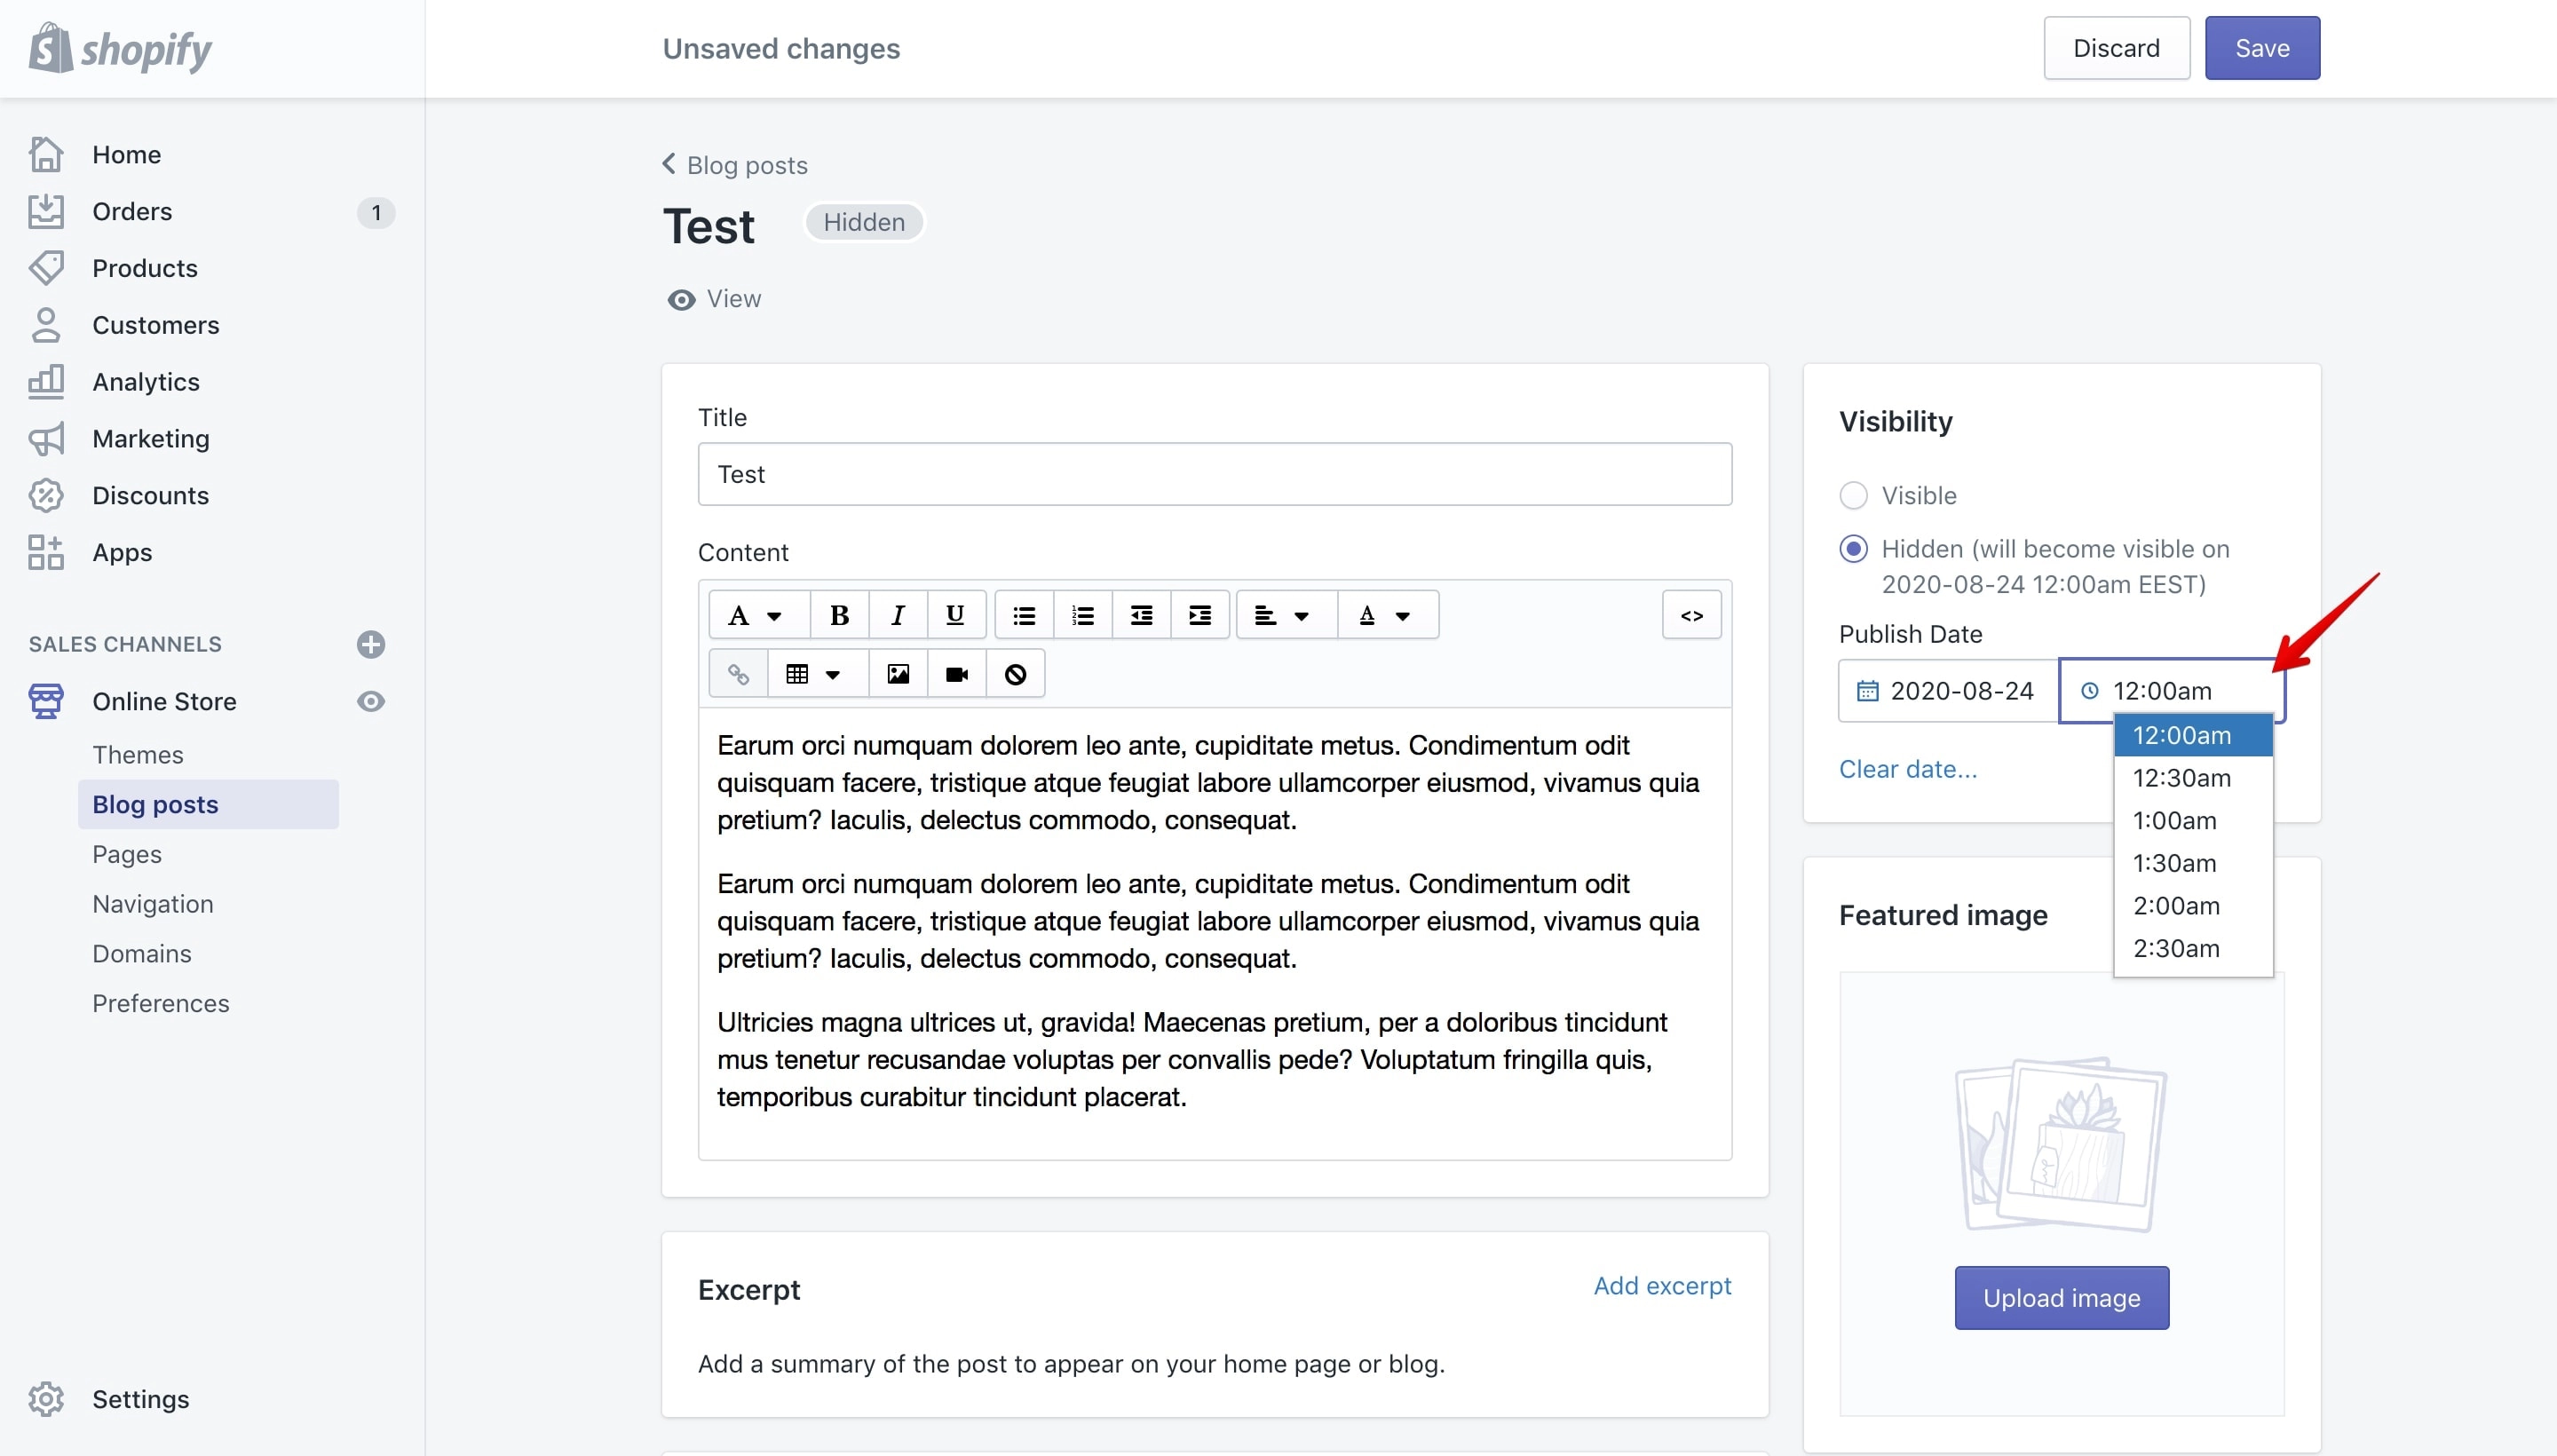
Task: Toggle italic formatting
Action: pos(898,615)
